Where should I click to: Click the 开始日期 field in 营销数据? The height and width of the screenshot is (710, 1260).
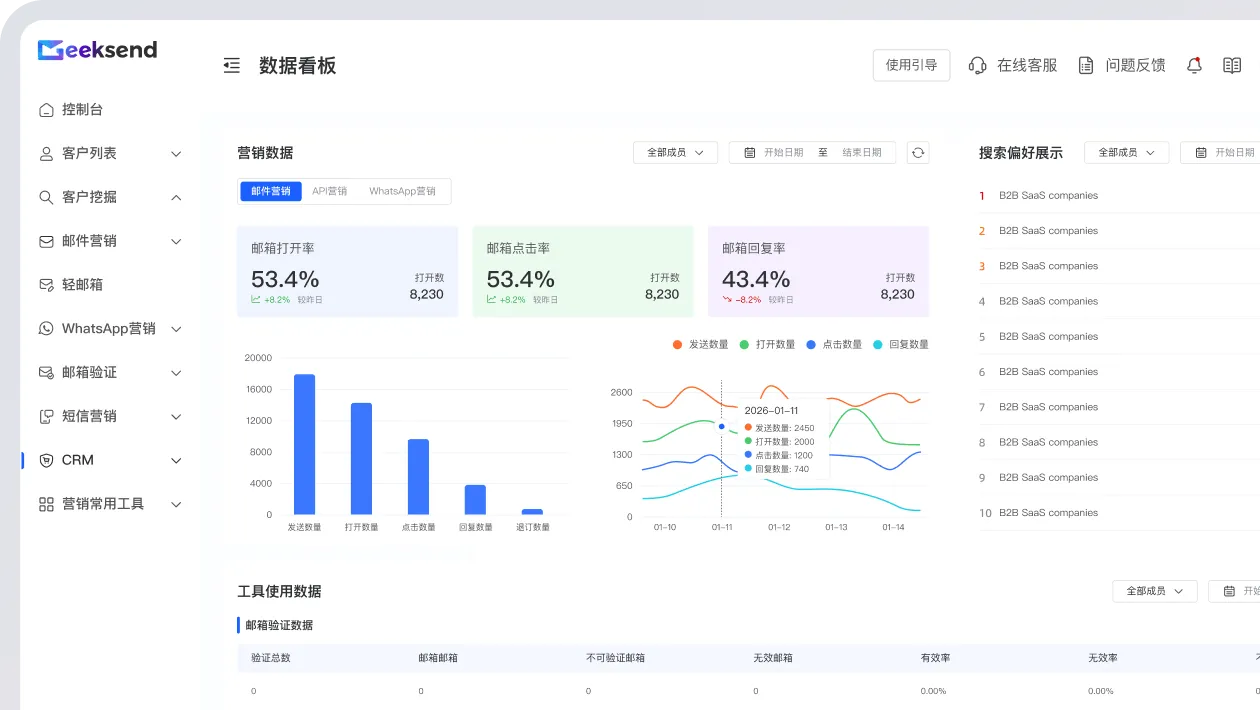coord(783,153)
